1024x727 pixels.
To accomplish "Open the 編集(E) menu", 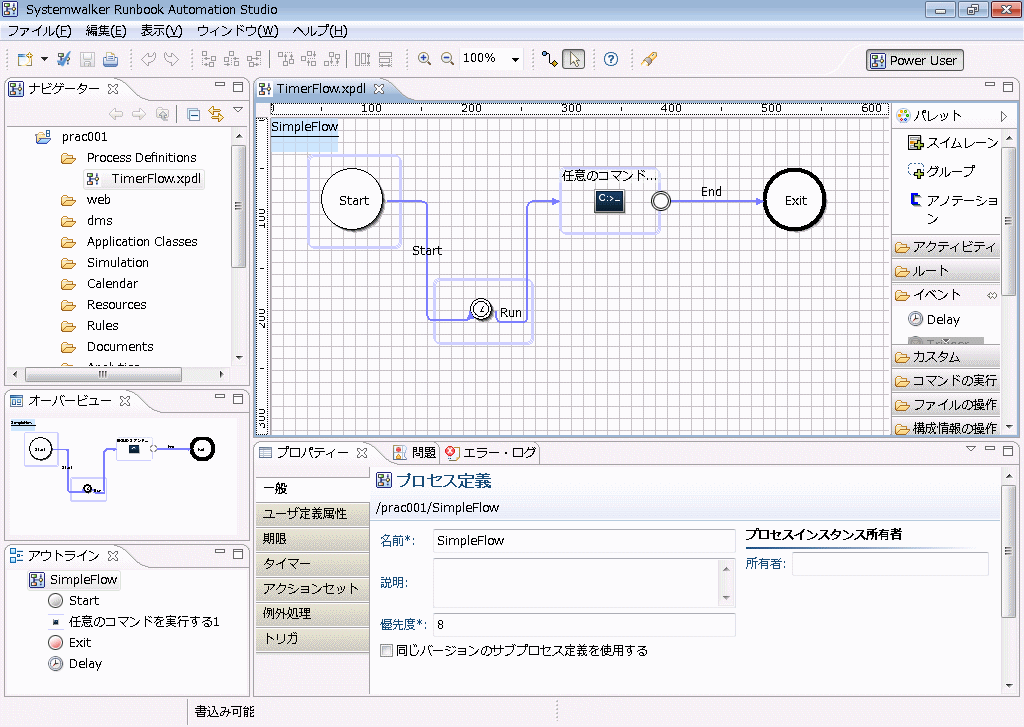I will click(x=106, y=31).
